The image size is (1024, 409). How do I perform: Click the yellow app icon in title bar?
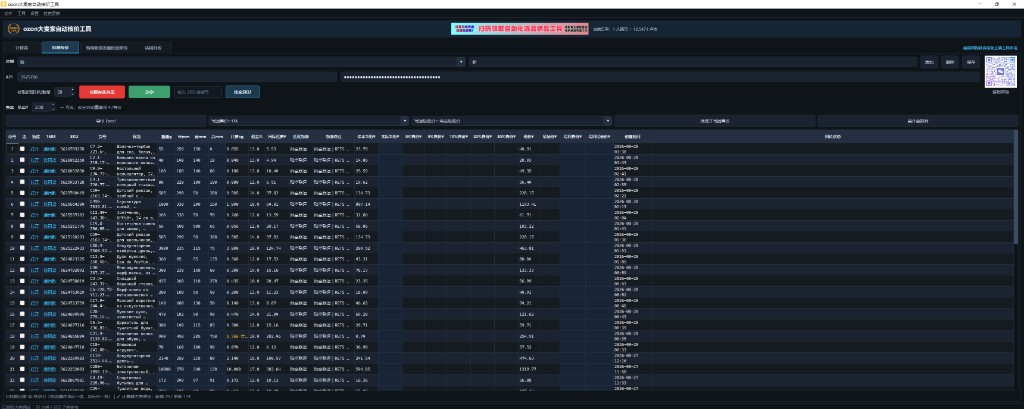point(3,4)
